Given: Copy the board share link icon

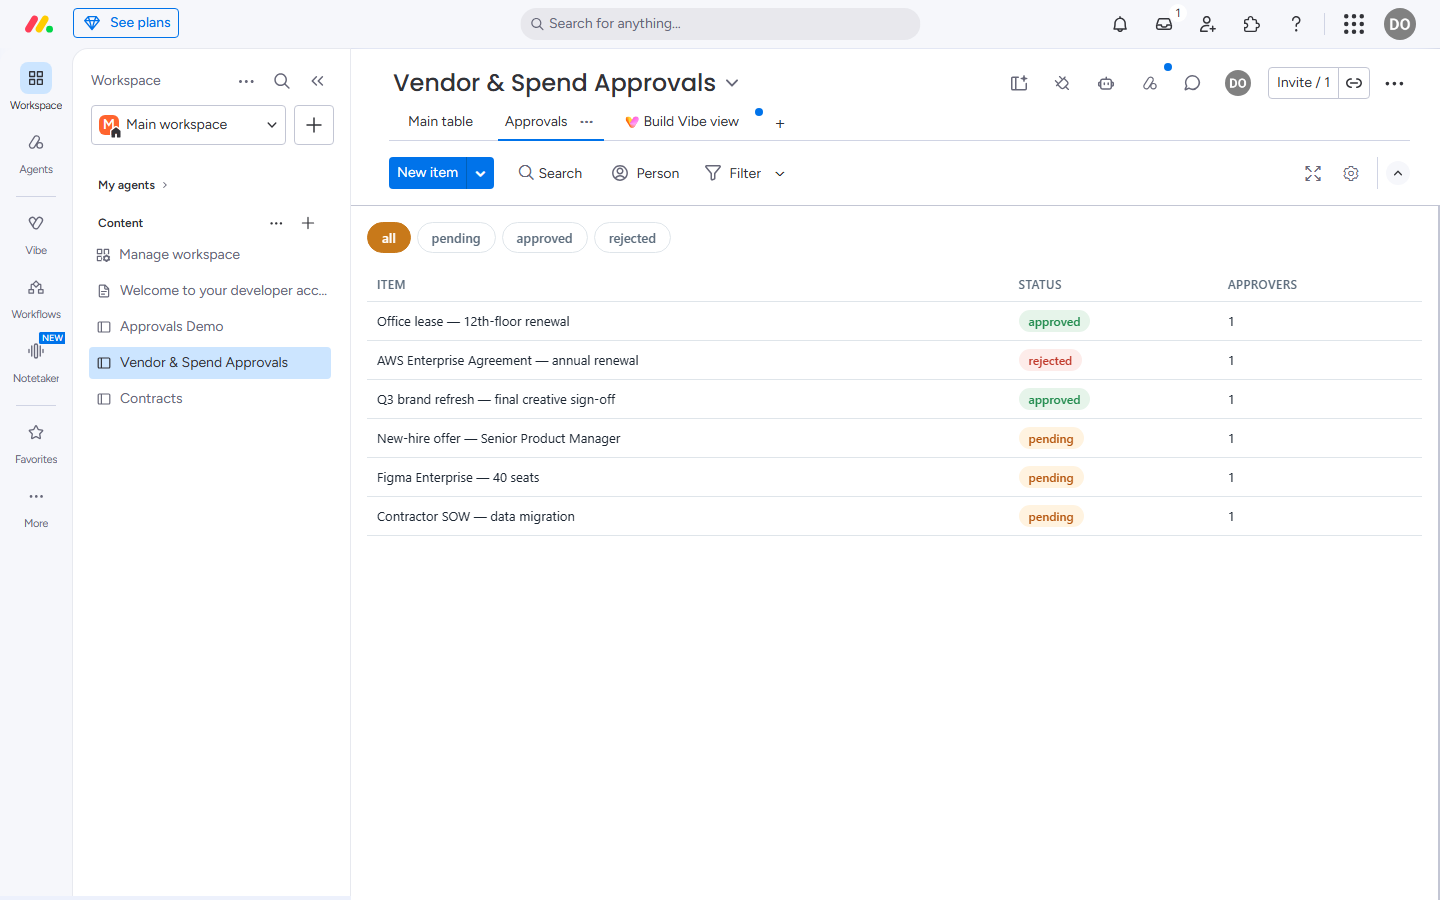Looking at the screenshot, I should [1354, 83].
